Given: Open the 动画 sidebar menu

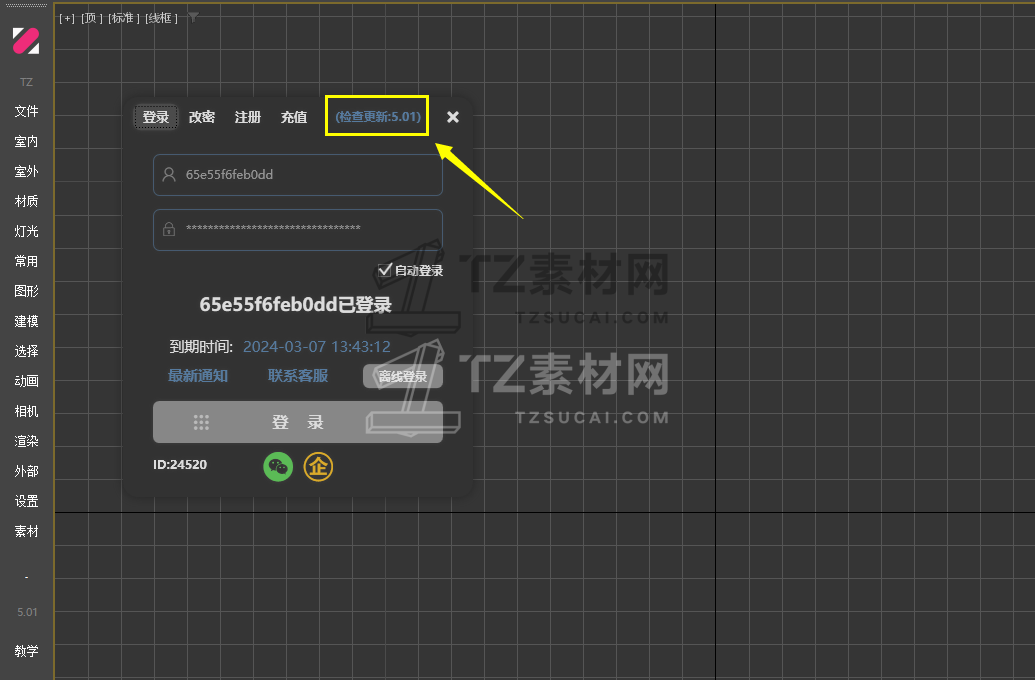Looking at the screenshot, I should [26, 381].
